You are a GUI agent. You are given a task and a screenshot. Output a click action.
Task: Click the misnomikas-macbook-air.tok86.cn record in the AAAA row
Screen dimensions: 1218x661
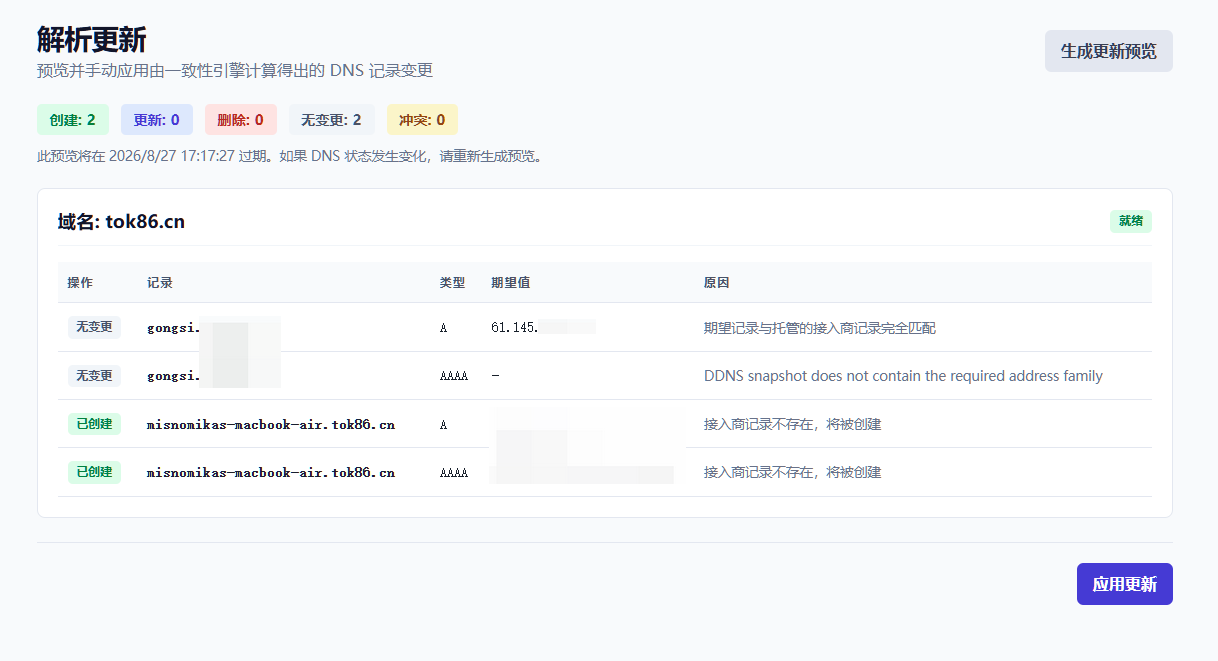[x=271, y=473]
